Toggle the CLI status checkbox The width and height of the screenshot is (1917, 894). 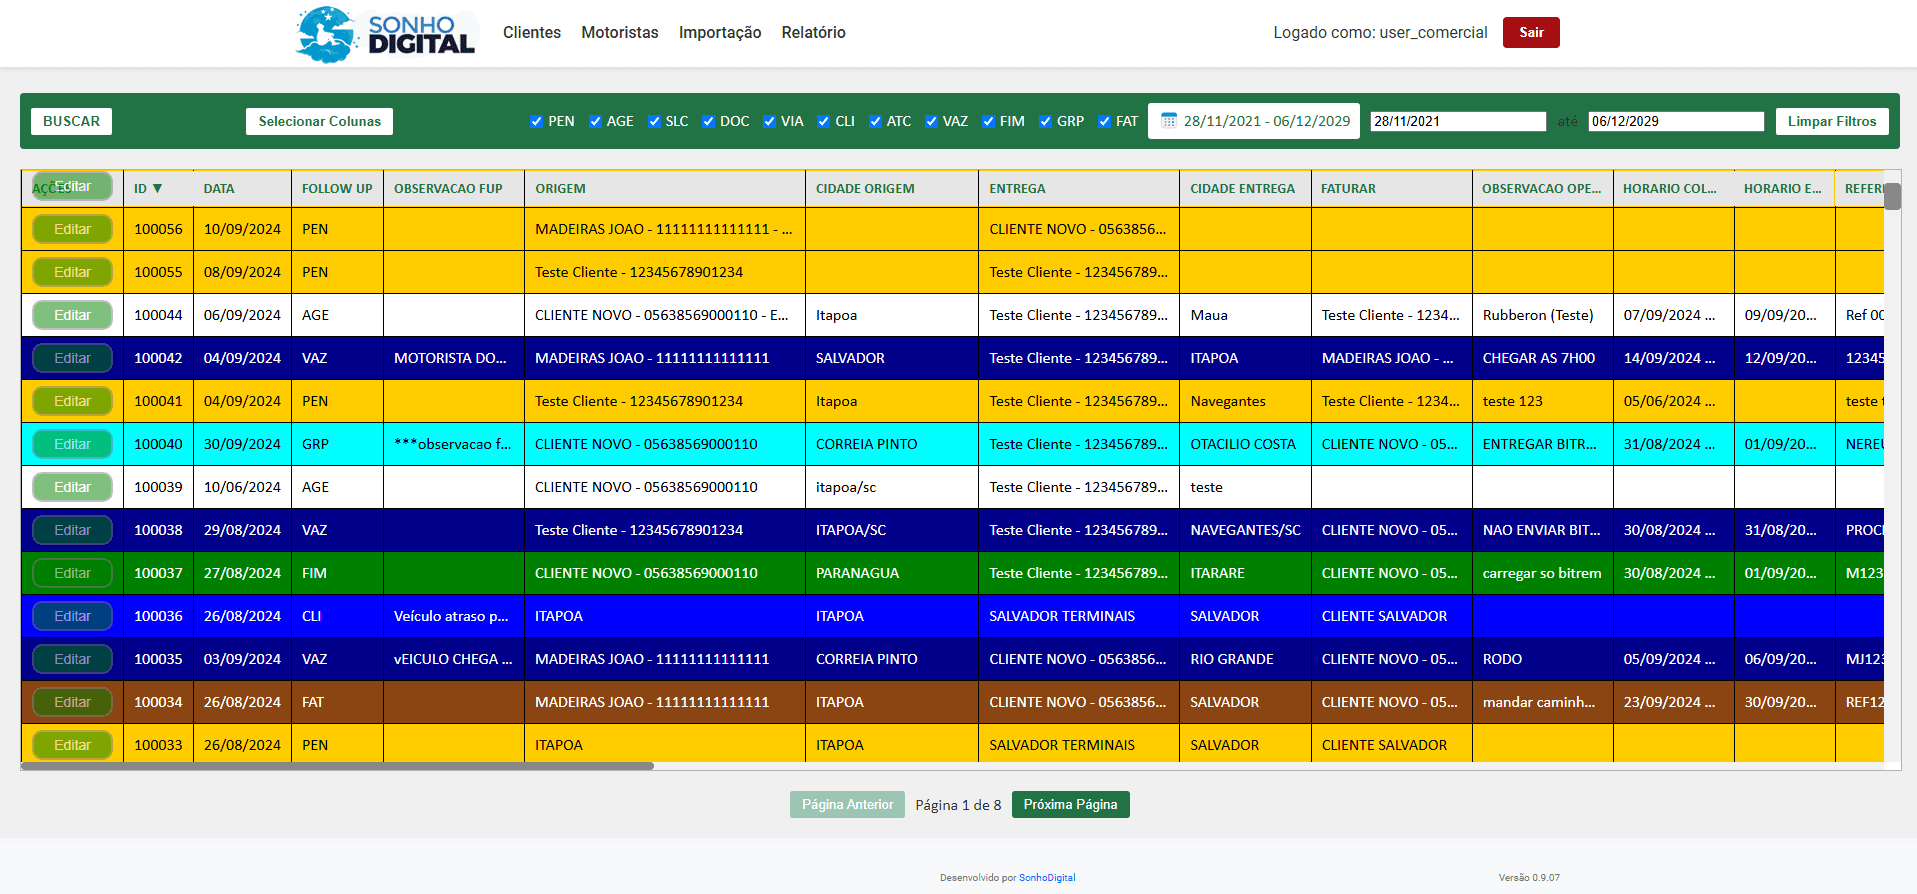(x=823, y=121)
